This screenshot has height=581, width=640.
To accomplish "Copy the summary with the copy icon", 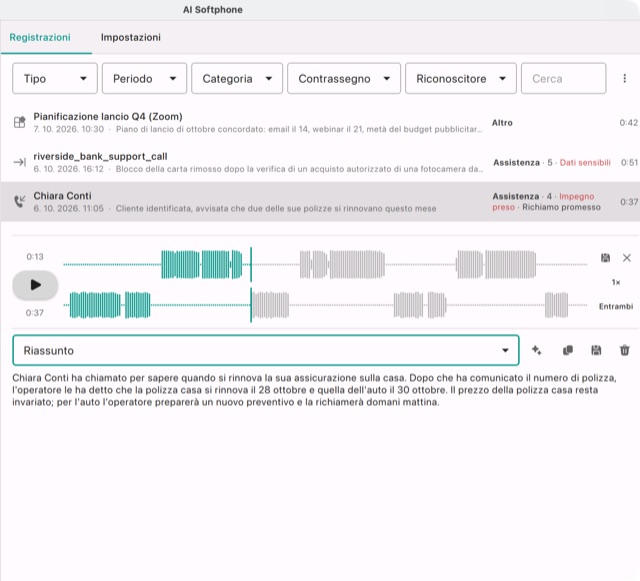I will click(x=567, y=350).
